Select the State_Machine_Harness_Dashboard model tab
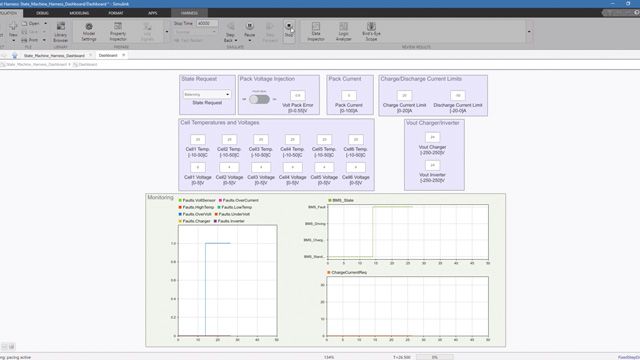640x360 pixels. [54, 55]
